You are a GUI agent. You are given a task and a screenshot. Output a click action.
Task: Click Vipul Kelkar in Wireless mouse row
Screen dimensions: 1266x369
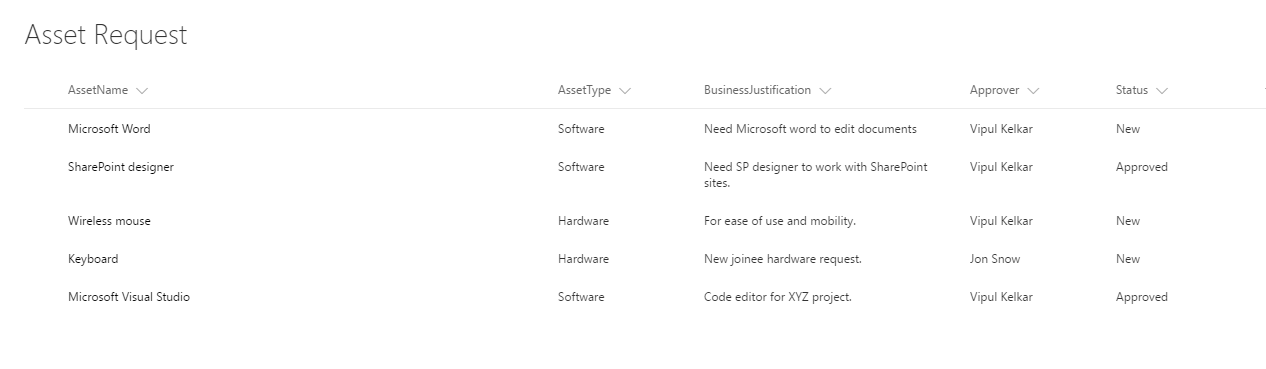[1001, 221]
